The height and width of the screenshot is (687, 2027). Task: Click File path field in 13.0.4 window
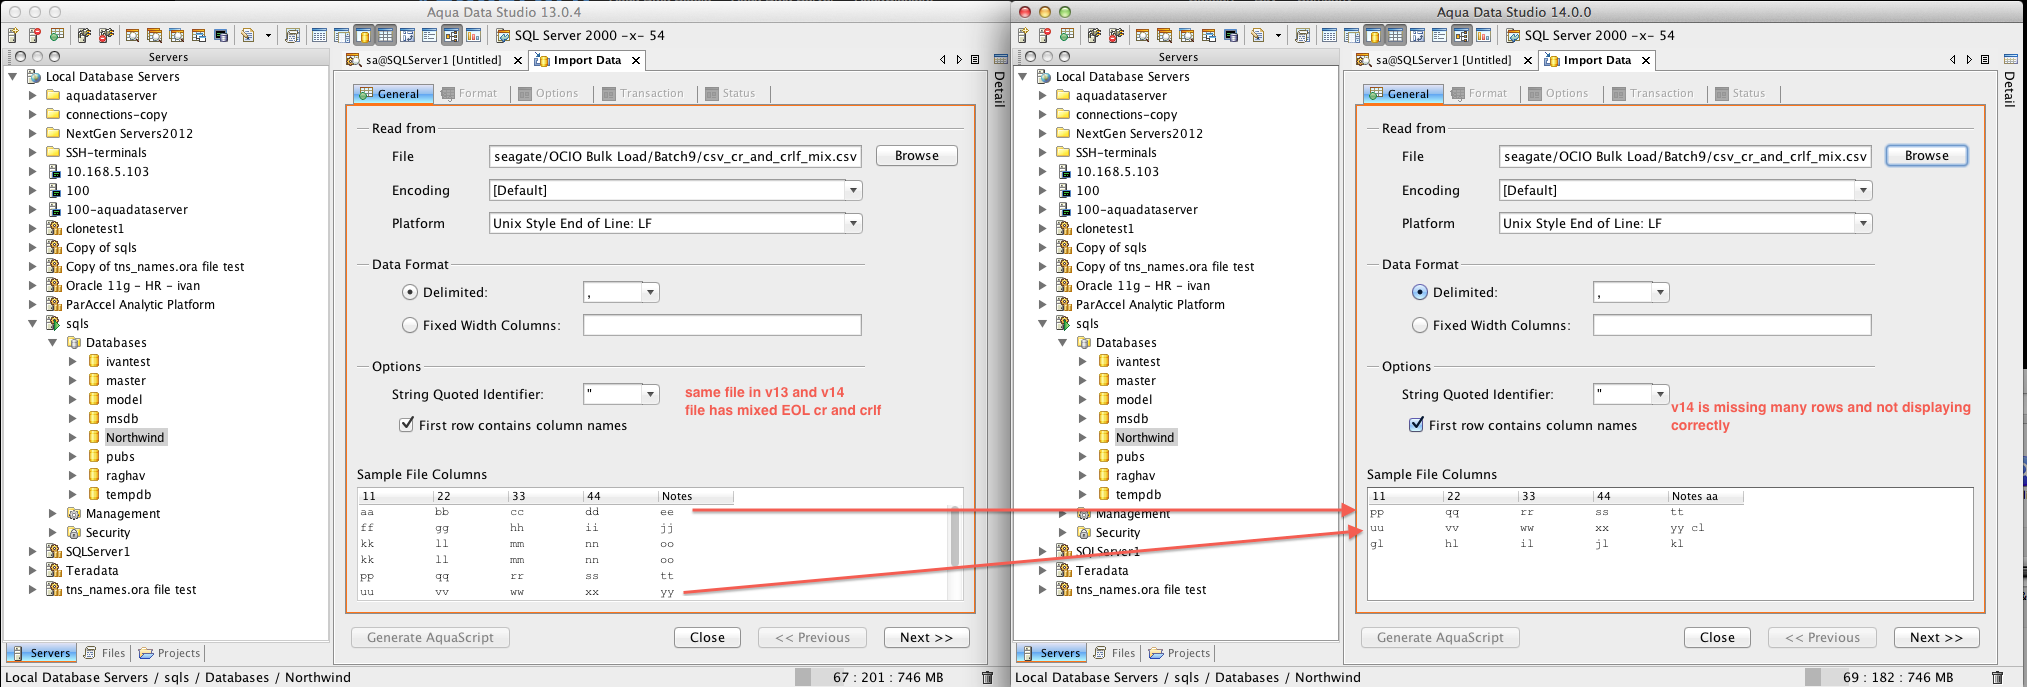coord(675,156)
